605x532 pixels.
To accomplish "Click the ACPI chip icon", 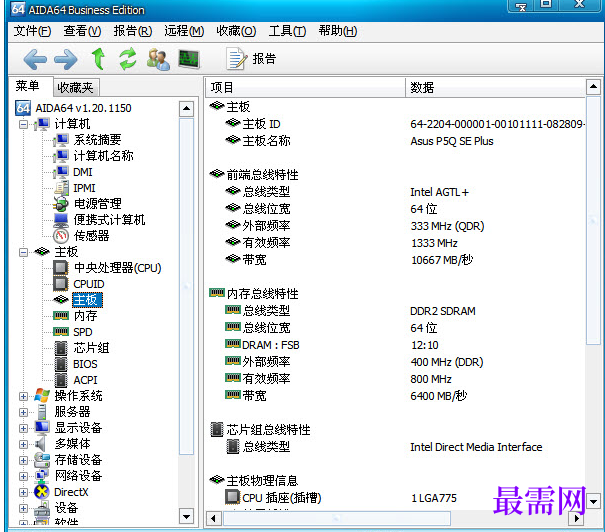I will tap(61, 380).
